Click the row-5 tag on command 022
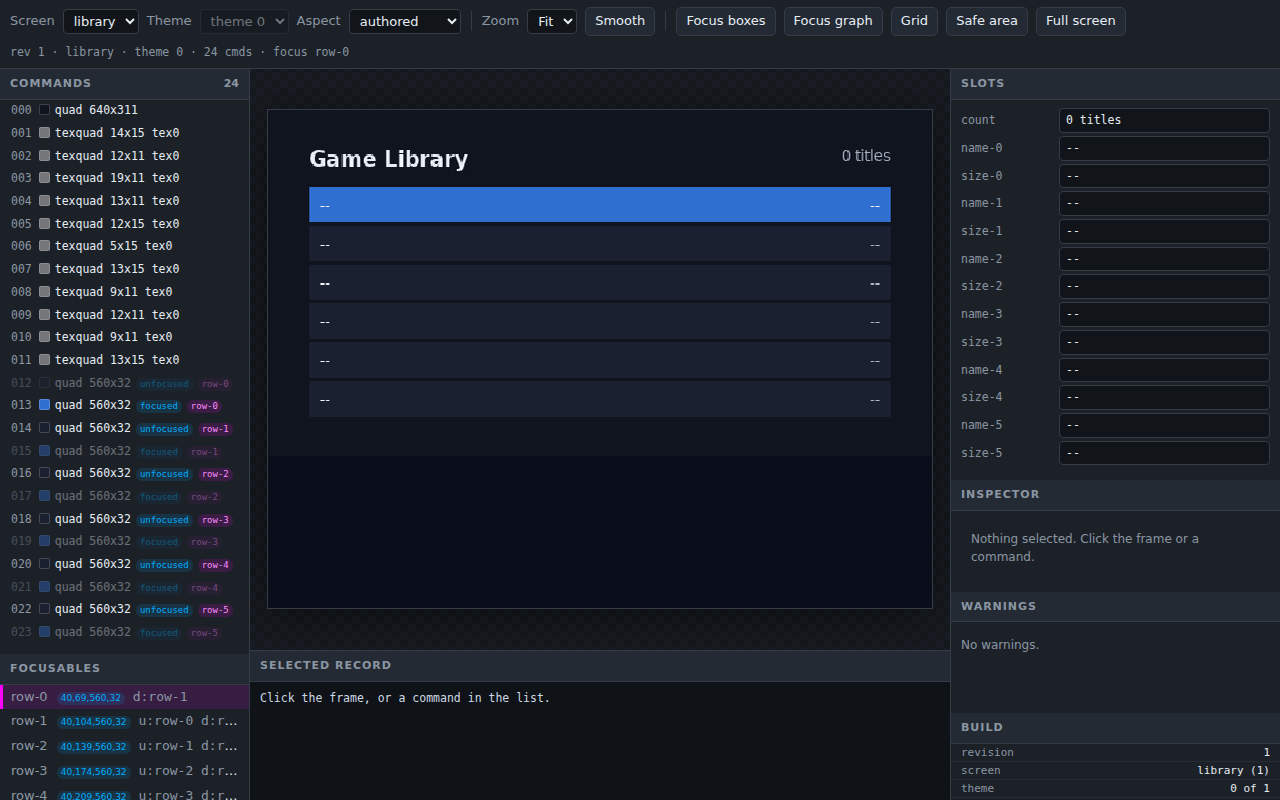 click(215, 610)
